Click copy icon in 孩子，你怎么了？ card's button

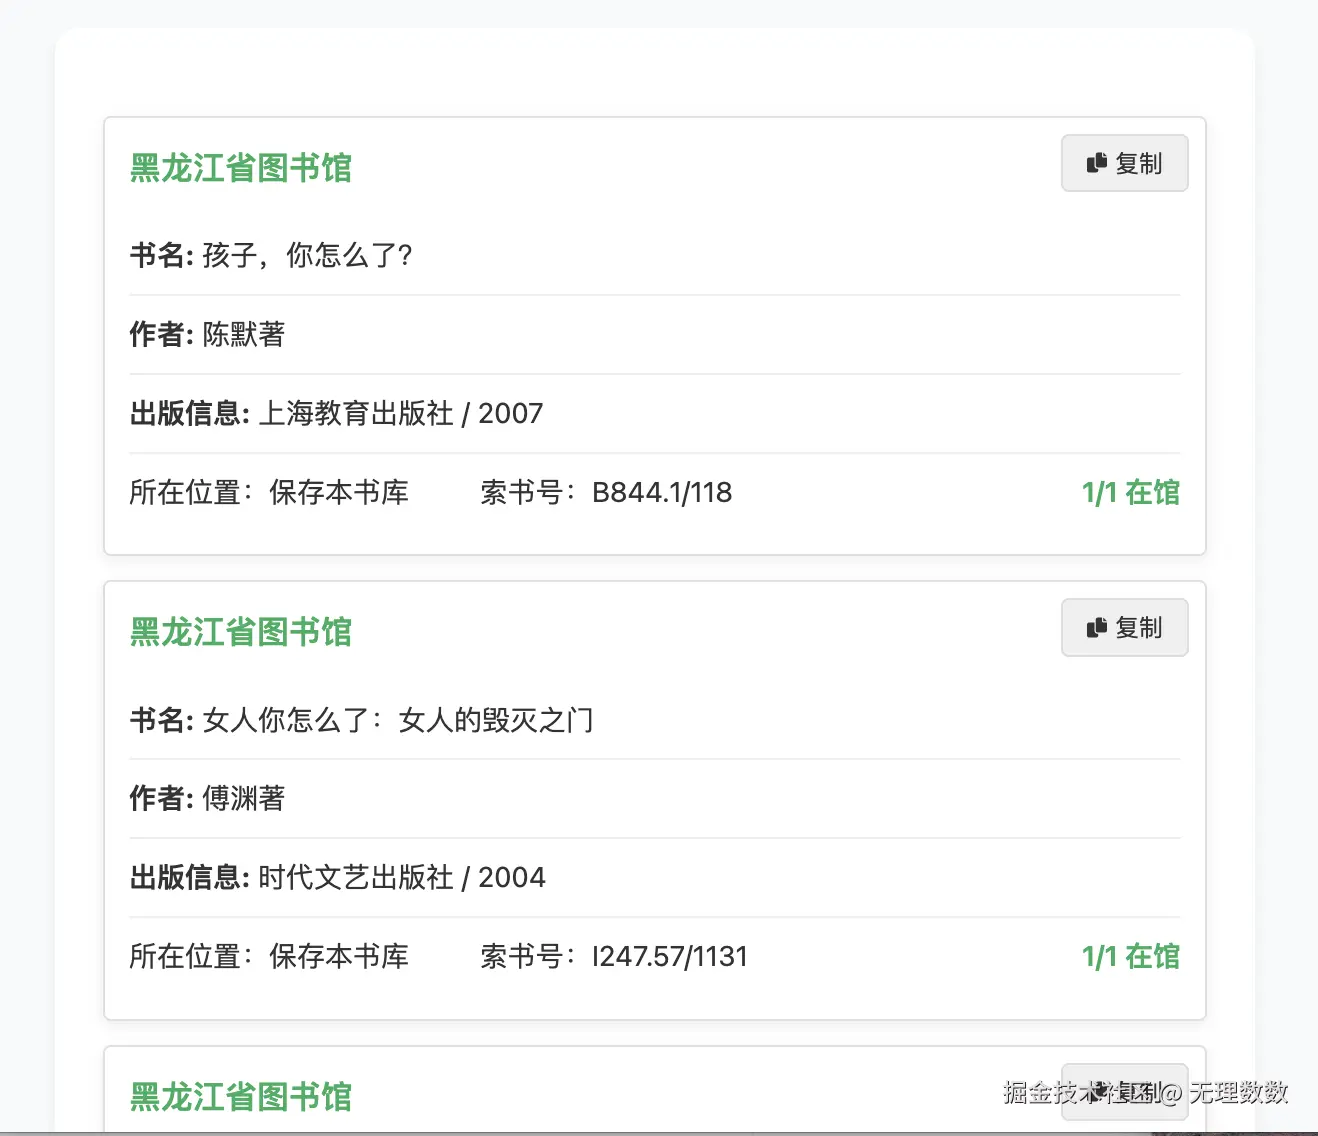(1097, 163)
